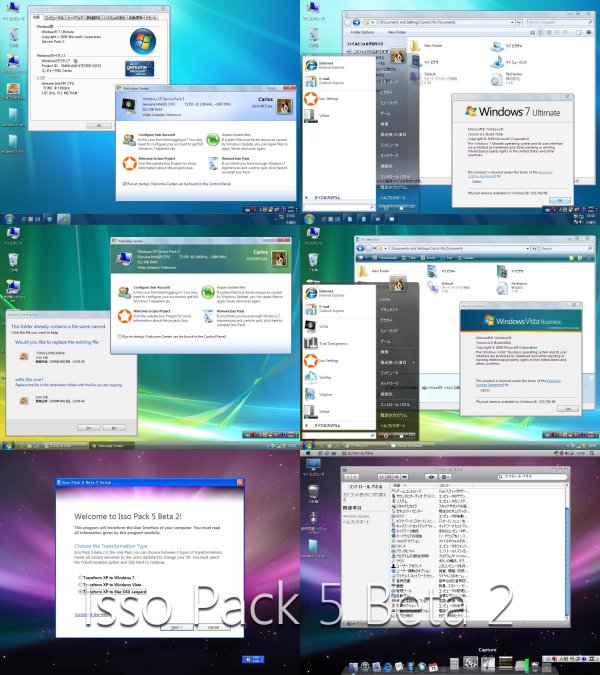This screenshot has height=675, width=600.
Task: Open マイ ミュージック music folder in Windows 7 Explorer
Action: (x=497, y=63)
